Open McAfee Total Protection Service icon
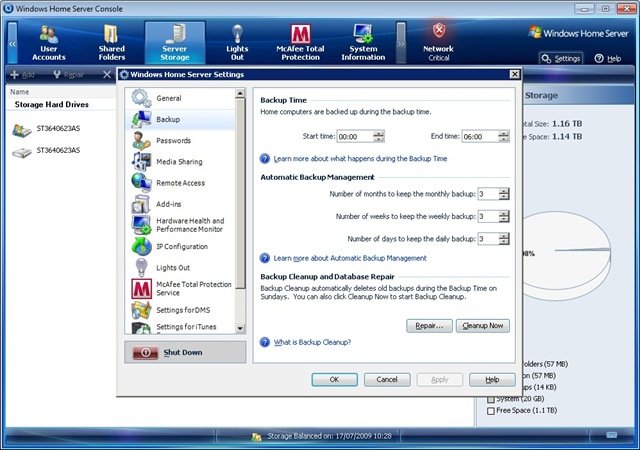The width and height of the screenshot is (640, 450). [142, 289]
